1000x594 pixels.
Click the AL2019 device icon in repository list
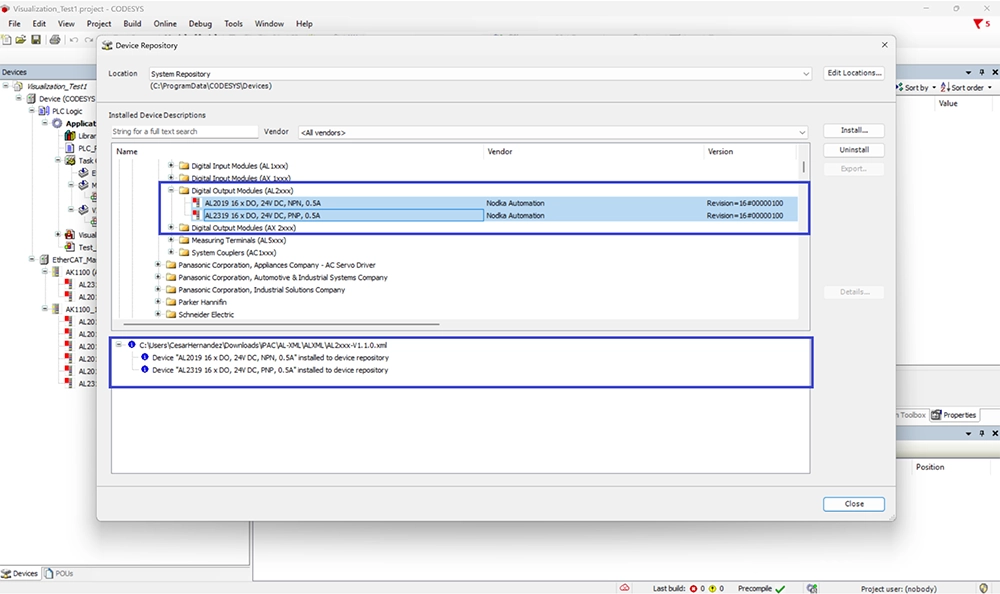click(196, 203)
